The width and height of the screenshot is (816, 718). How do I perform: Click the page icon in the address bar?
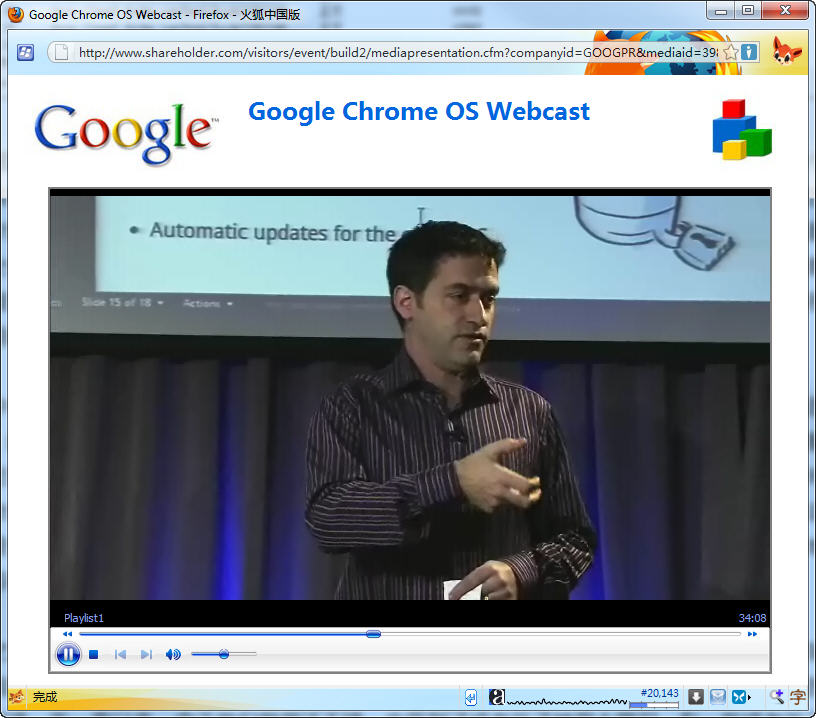pyautogui.click(x=61, y=53)
